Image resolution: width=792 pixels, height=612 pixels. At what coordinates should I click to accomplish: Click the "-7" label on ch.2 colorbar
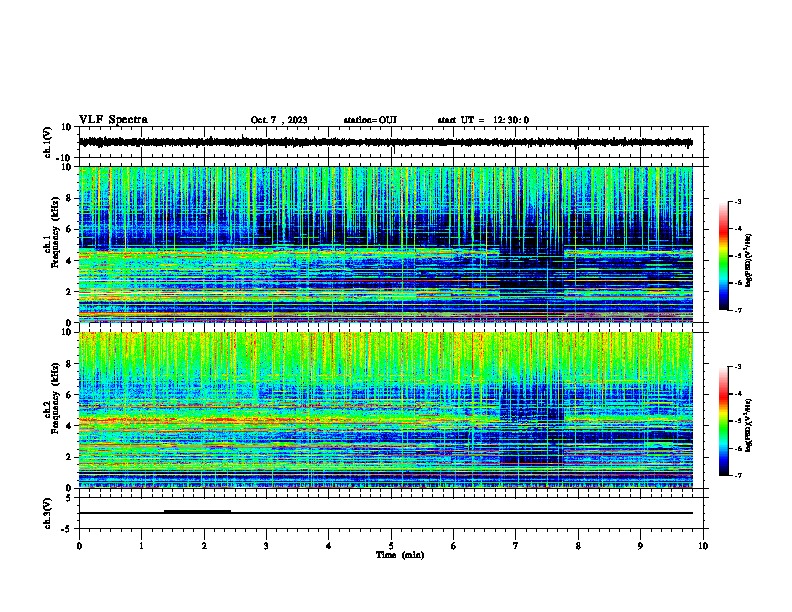click(737, 476)
